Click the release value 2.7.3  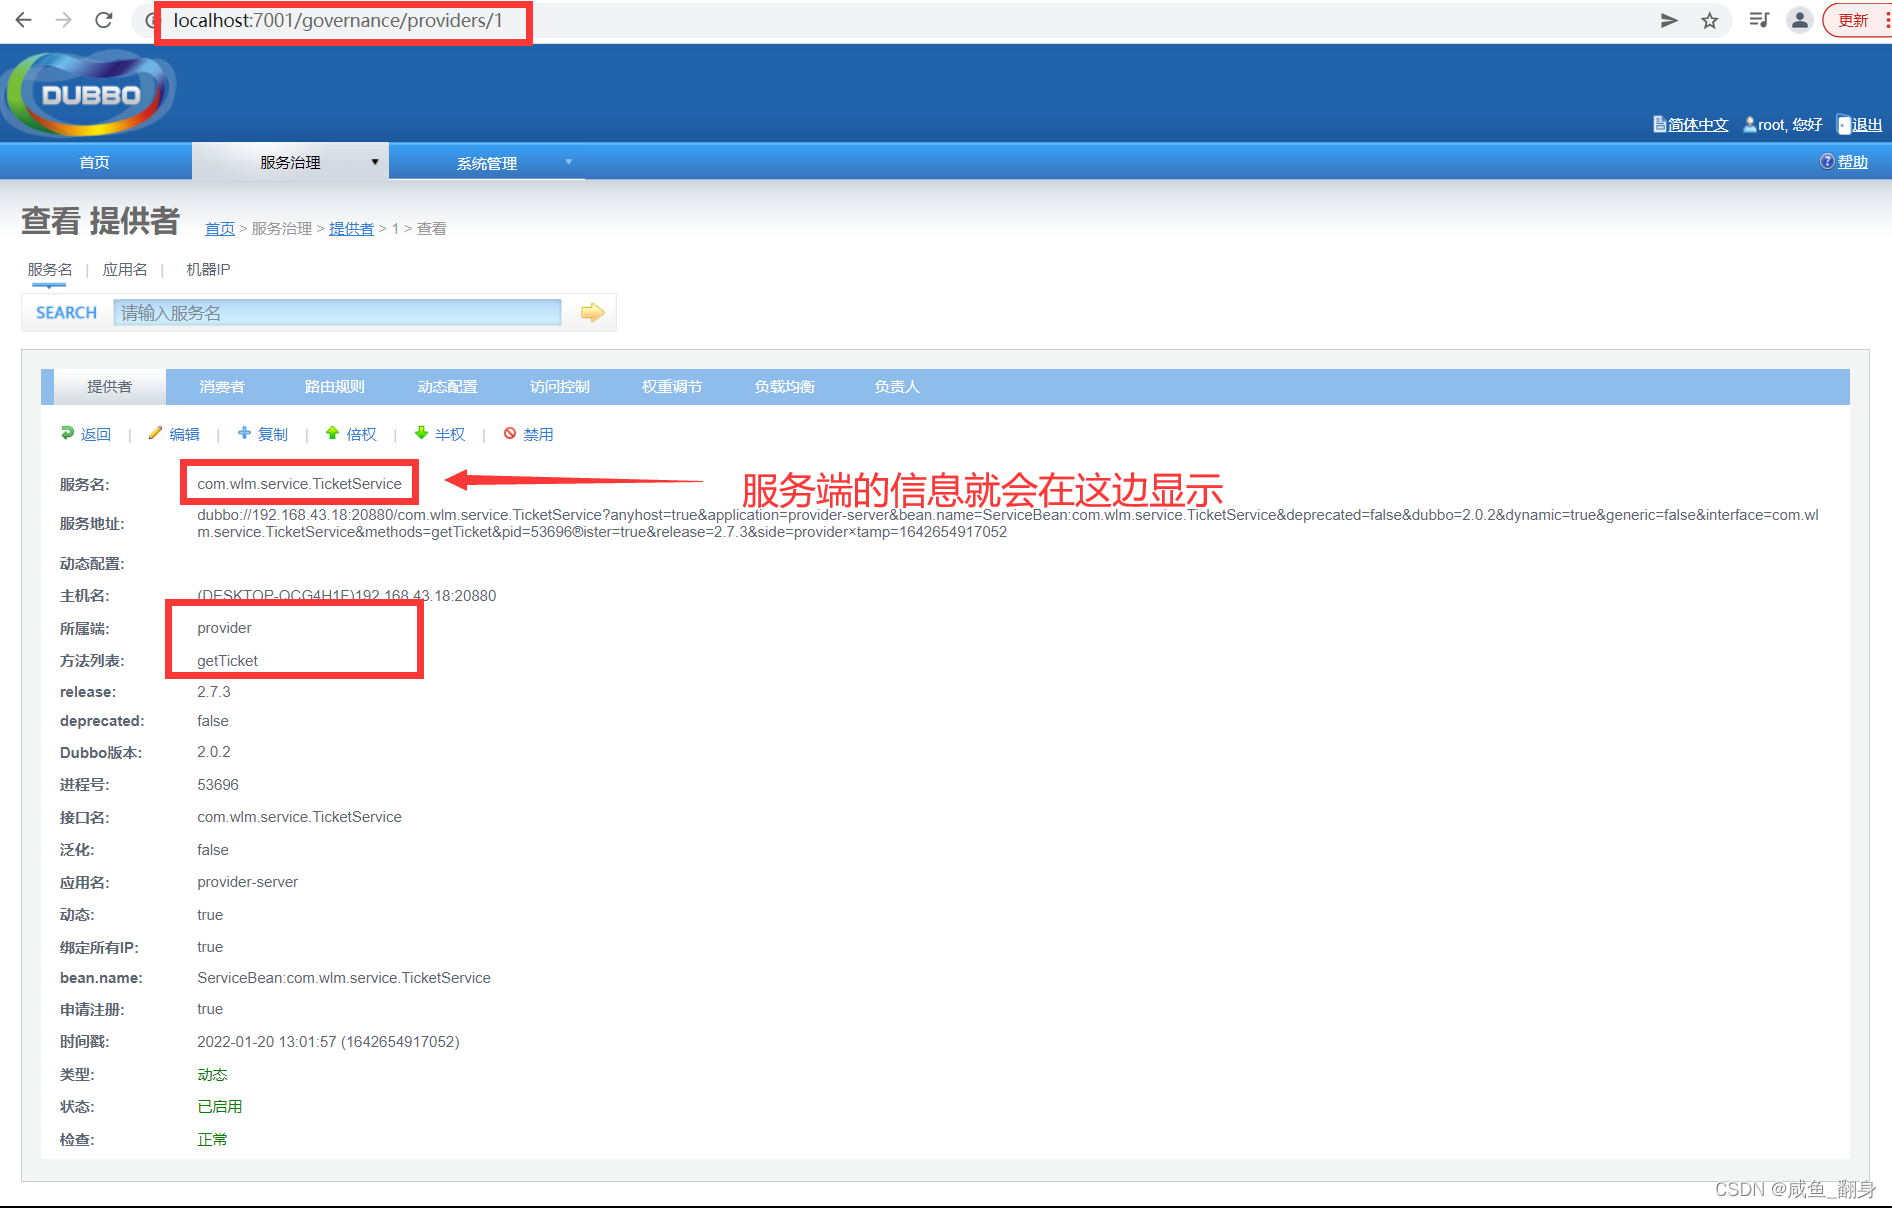214,692
